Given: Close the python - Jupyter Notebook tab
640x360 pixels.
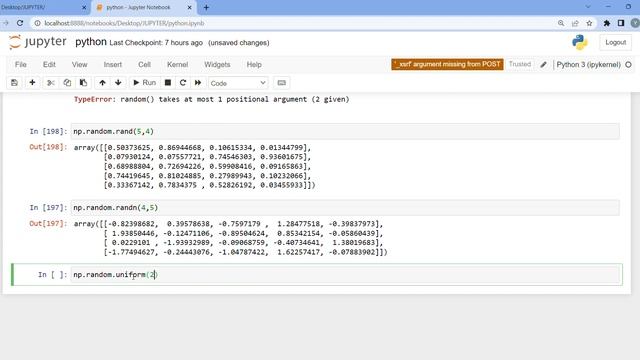Looking at the screenshot, I should (189, 7).
